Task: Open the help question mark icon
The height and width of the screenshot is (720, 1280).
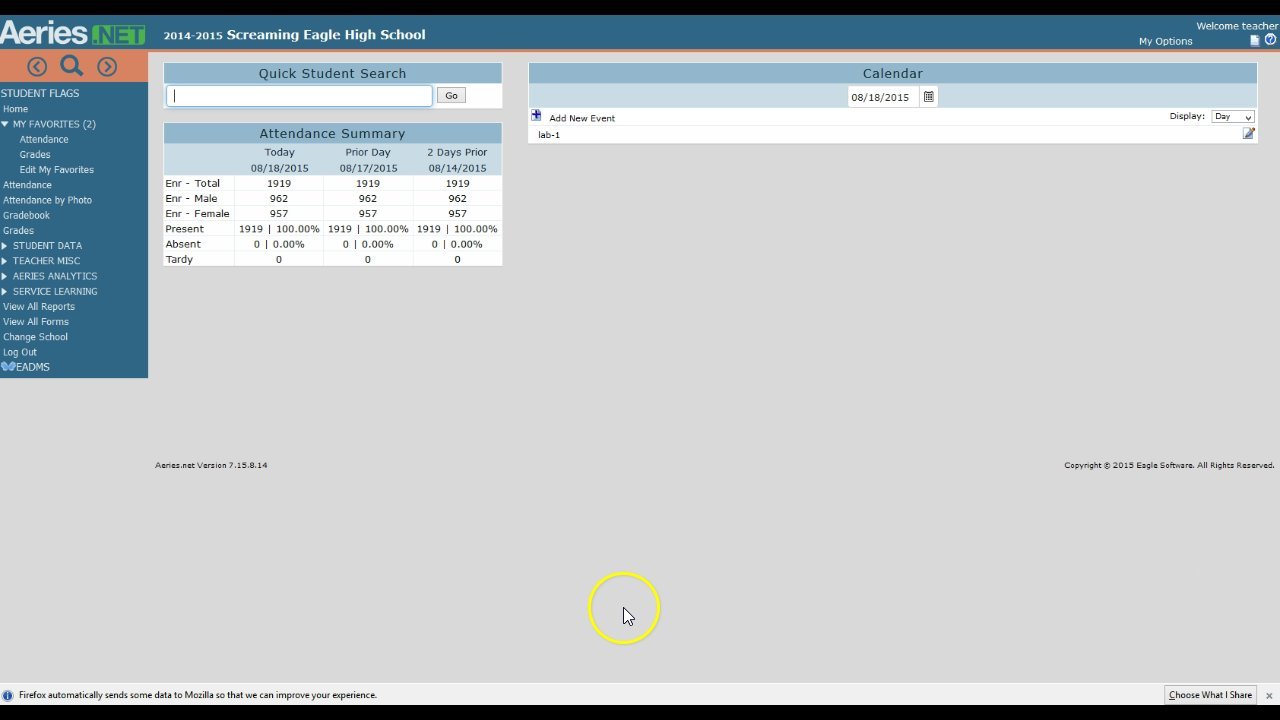Action: (x=1271, y=39)
